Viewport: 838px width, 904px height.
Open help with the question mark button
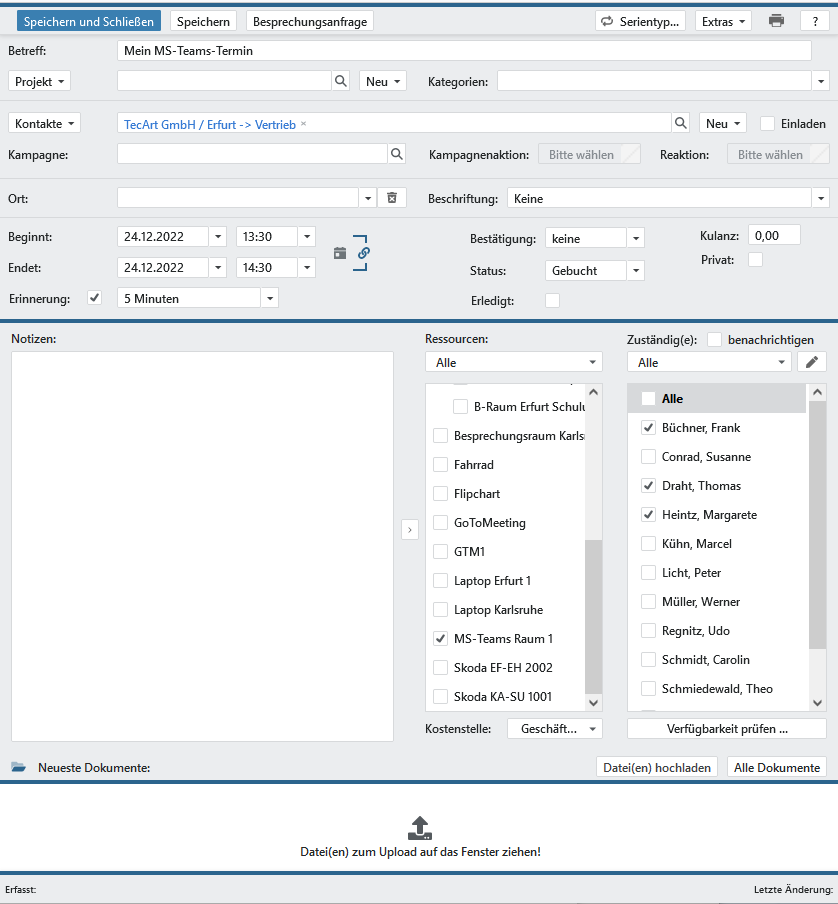click(x=815, y=21)
